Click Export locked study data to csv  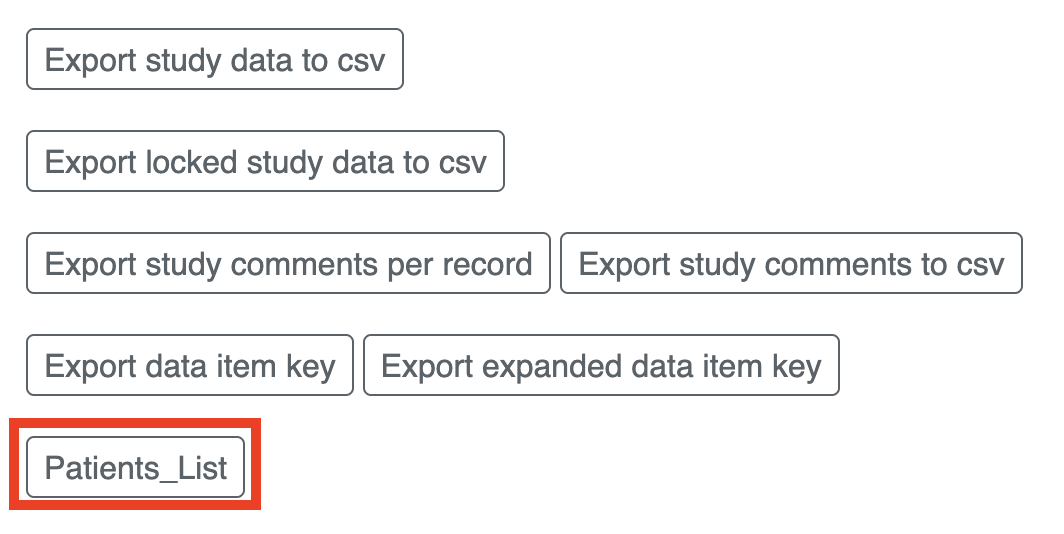[265, 162]
